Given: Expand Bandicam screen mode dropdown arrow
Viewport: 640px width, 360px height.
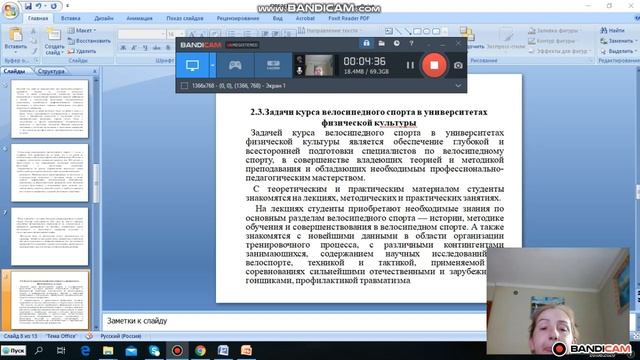Looking at the screenshot, I should tap(213, 65).
